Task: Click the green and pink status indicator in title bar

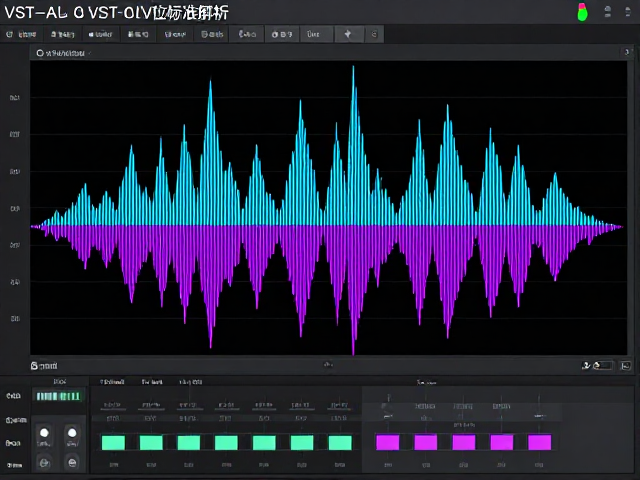Action: (x=582, y=12)
